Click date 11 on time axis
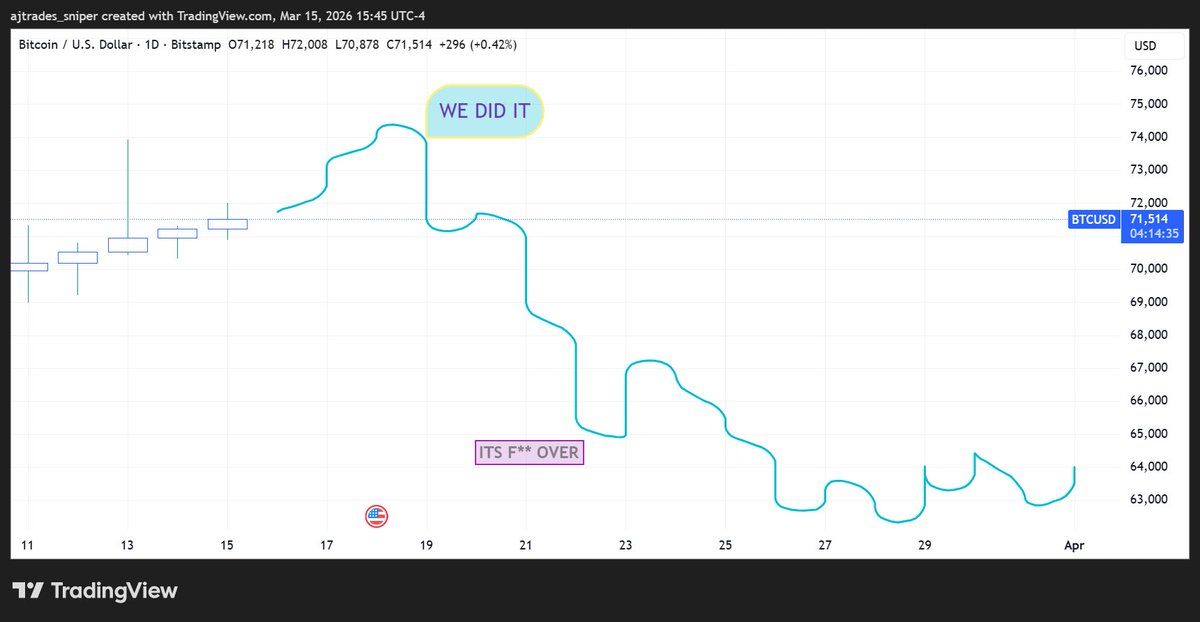 [x=28, y=545]
